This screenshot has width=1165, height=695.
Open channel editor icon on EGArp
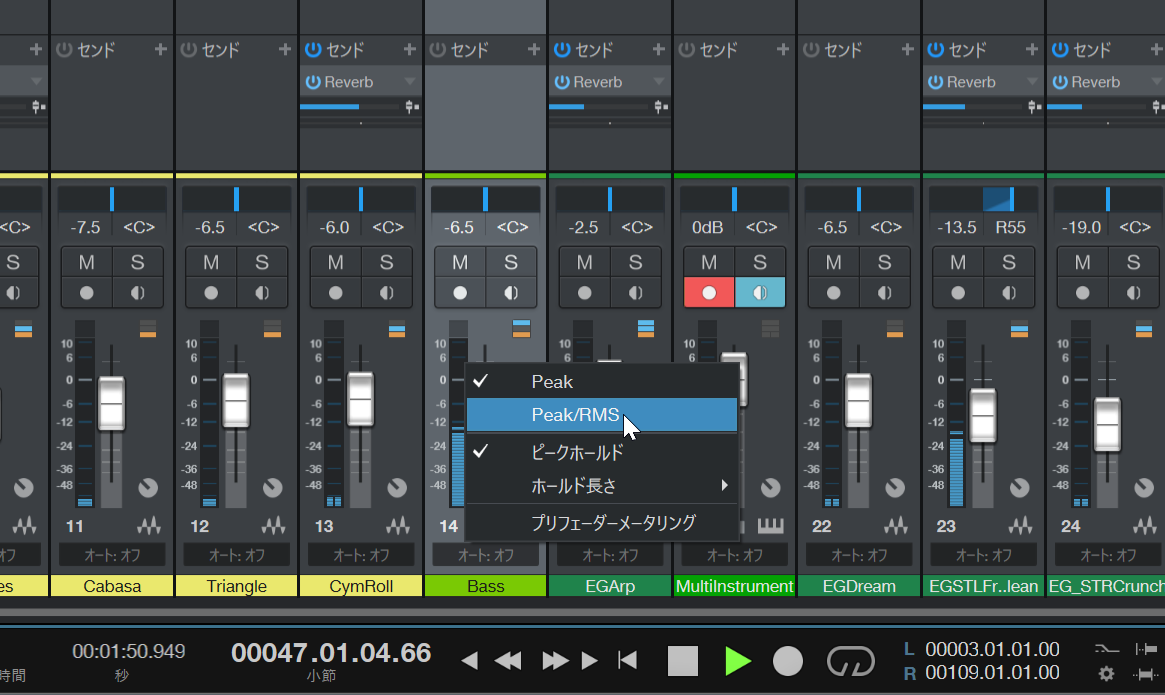(x=646, y=328)
